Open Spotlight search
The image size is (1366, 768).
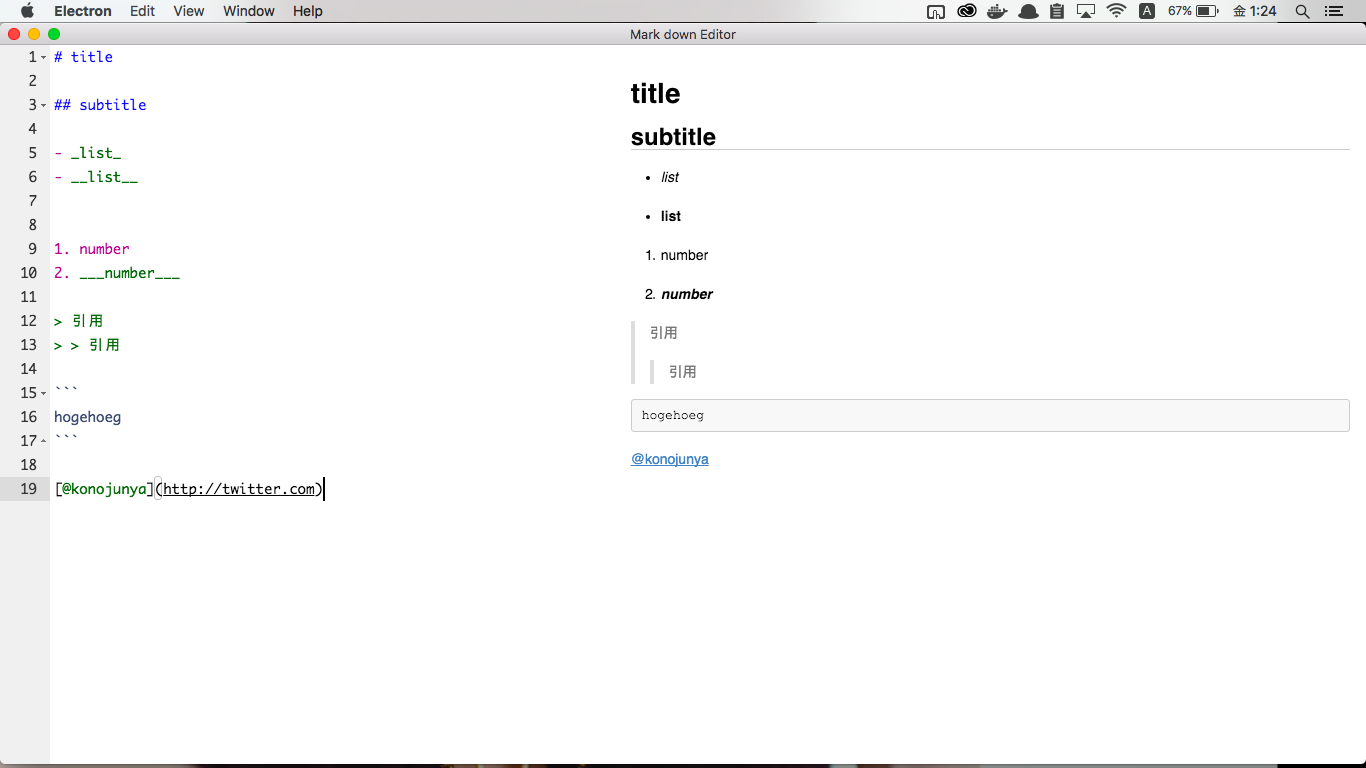click(x=1301, y=11)
